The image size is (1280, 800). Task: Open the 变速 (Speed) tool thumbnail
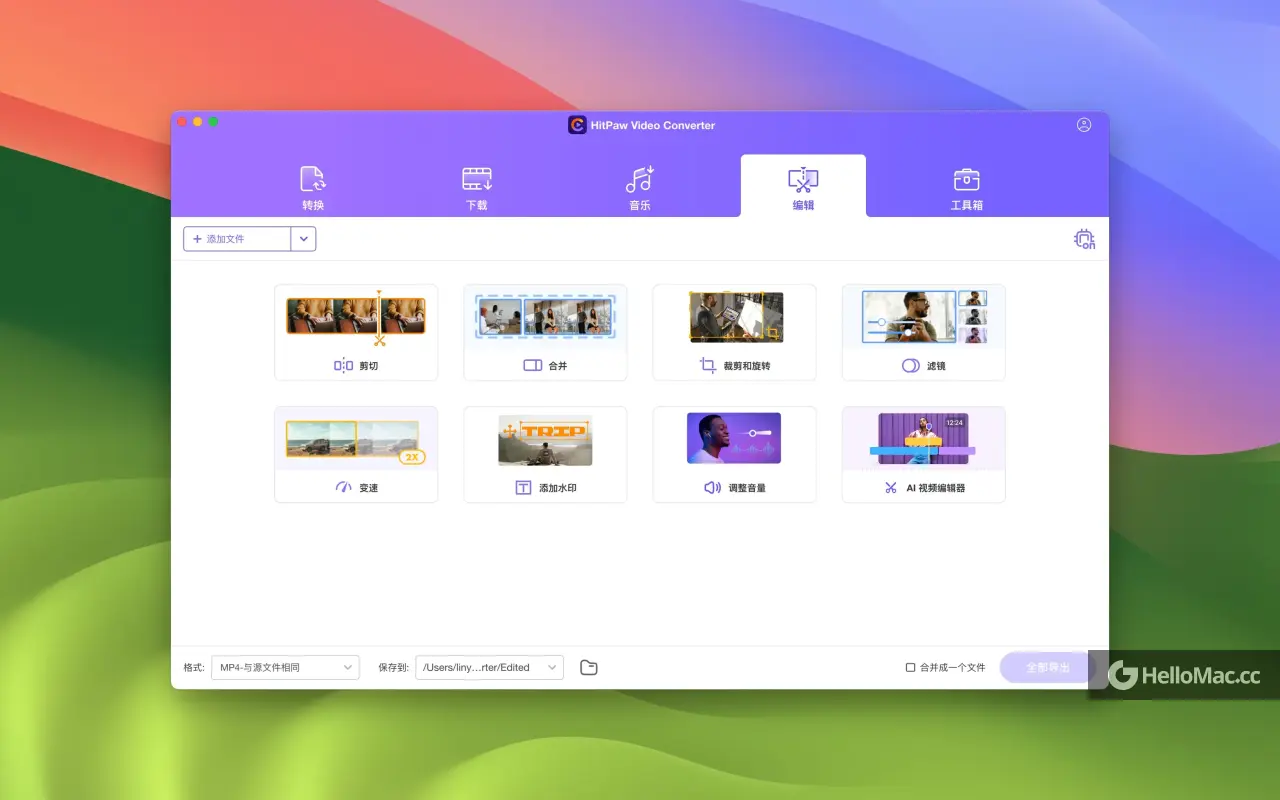356,439
